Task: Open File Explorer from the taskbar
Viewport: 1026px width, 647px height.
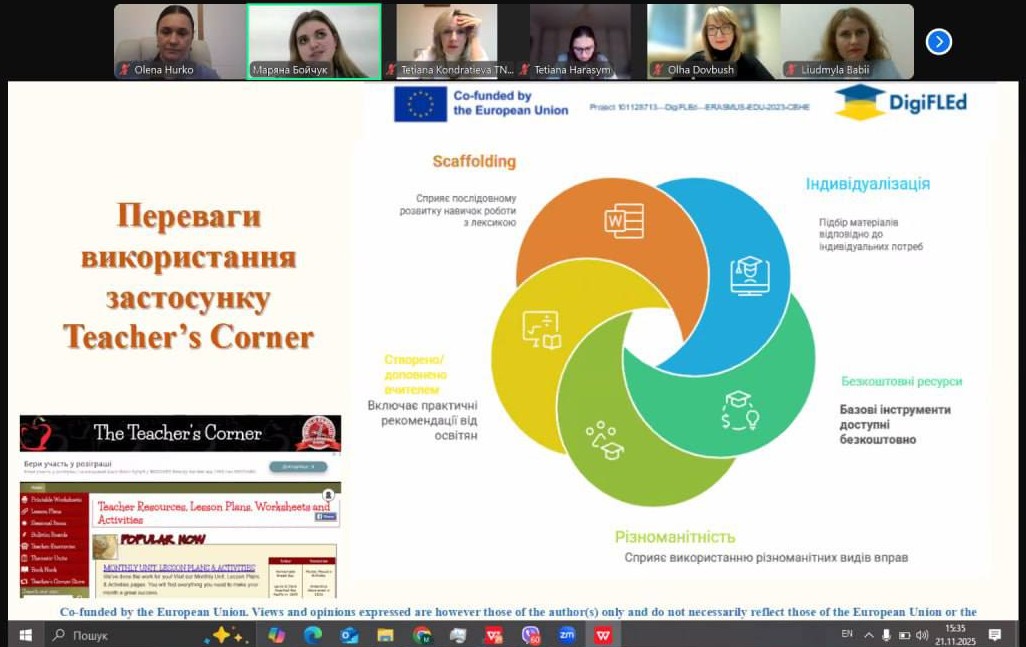Action: tap(385, 635)
